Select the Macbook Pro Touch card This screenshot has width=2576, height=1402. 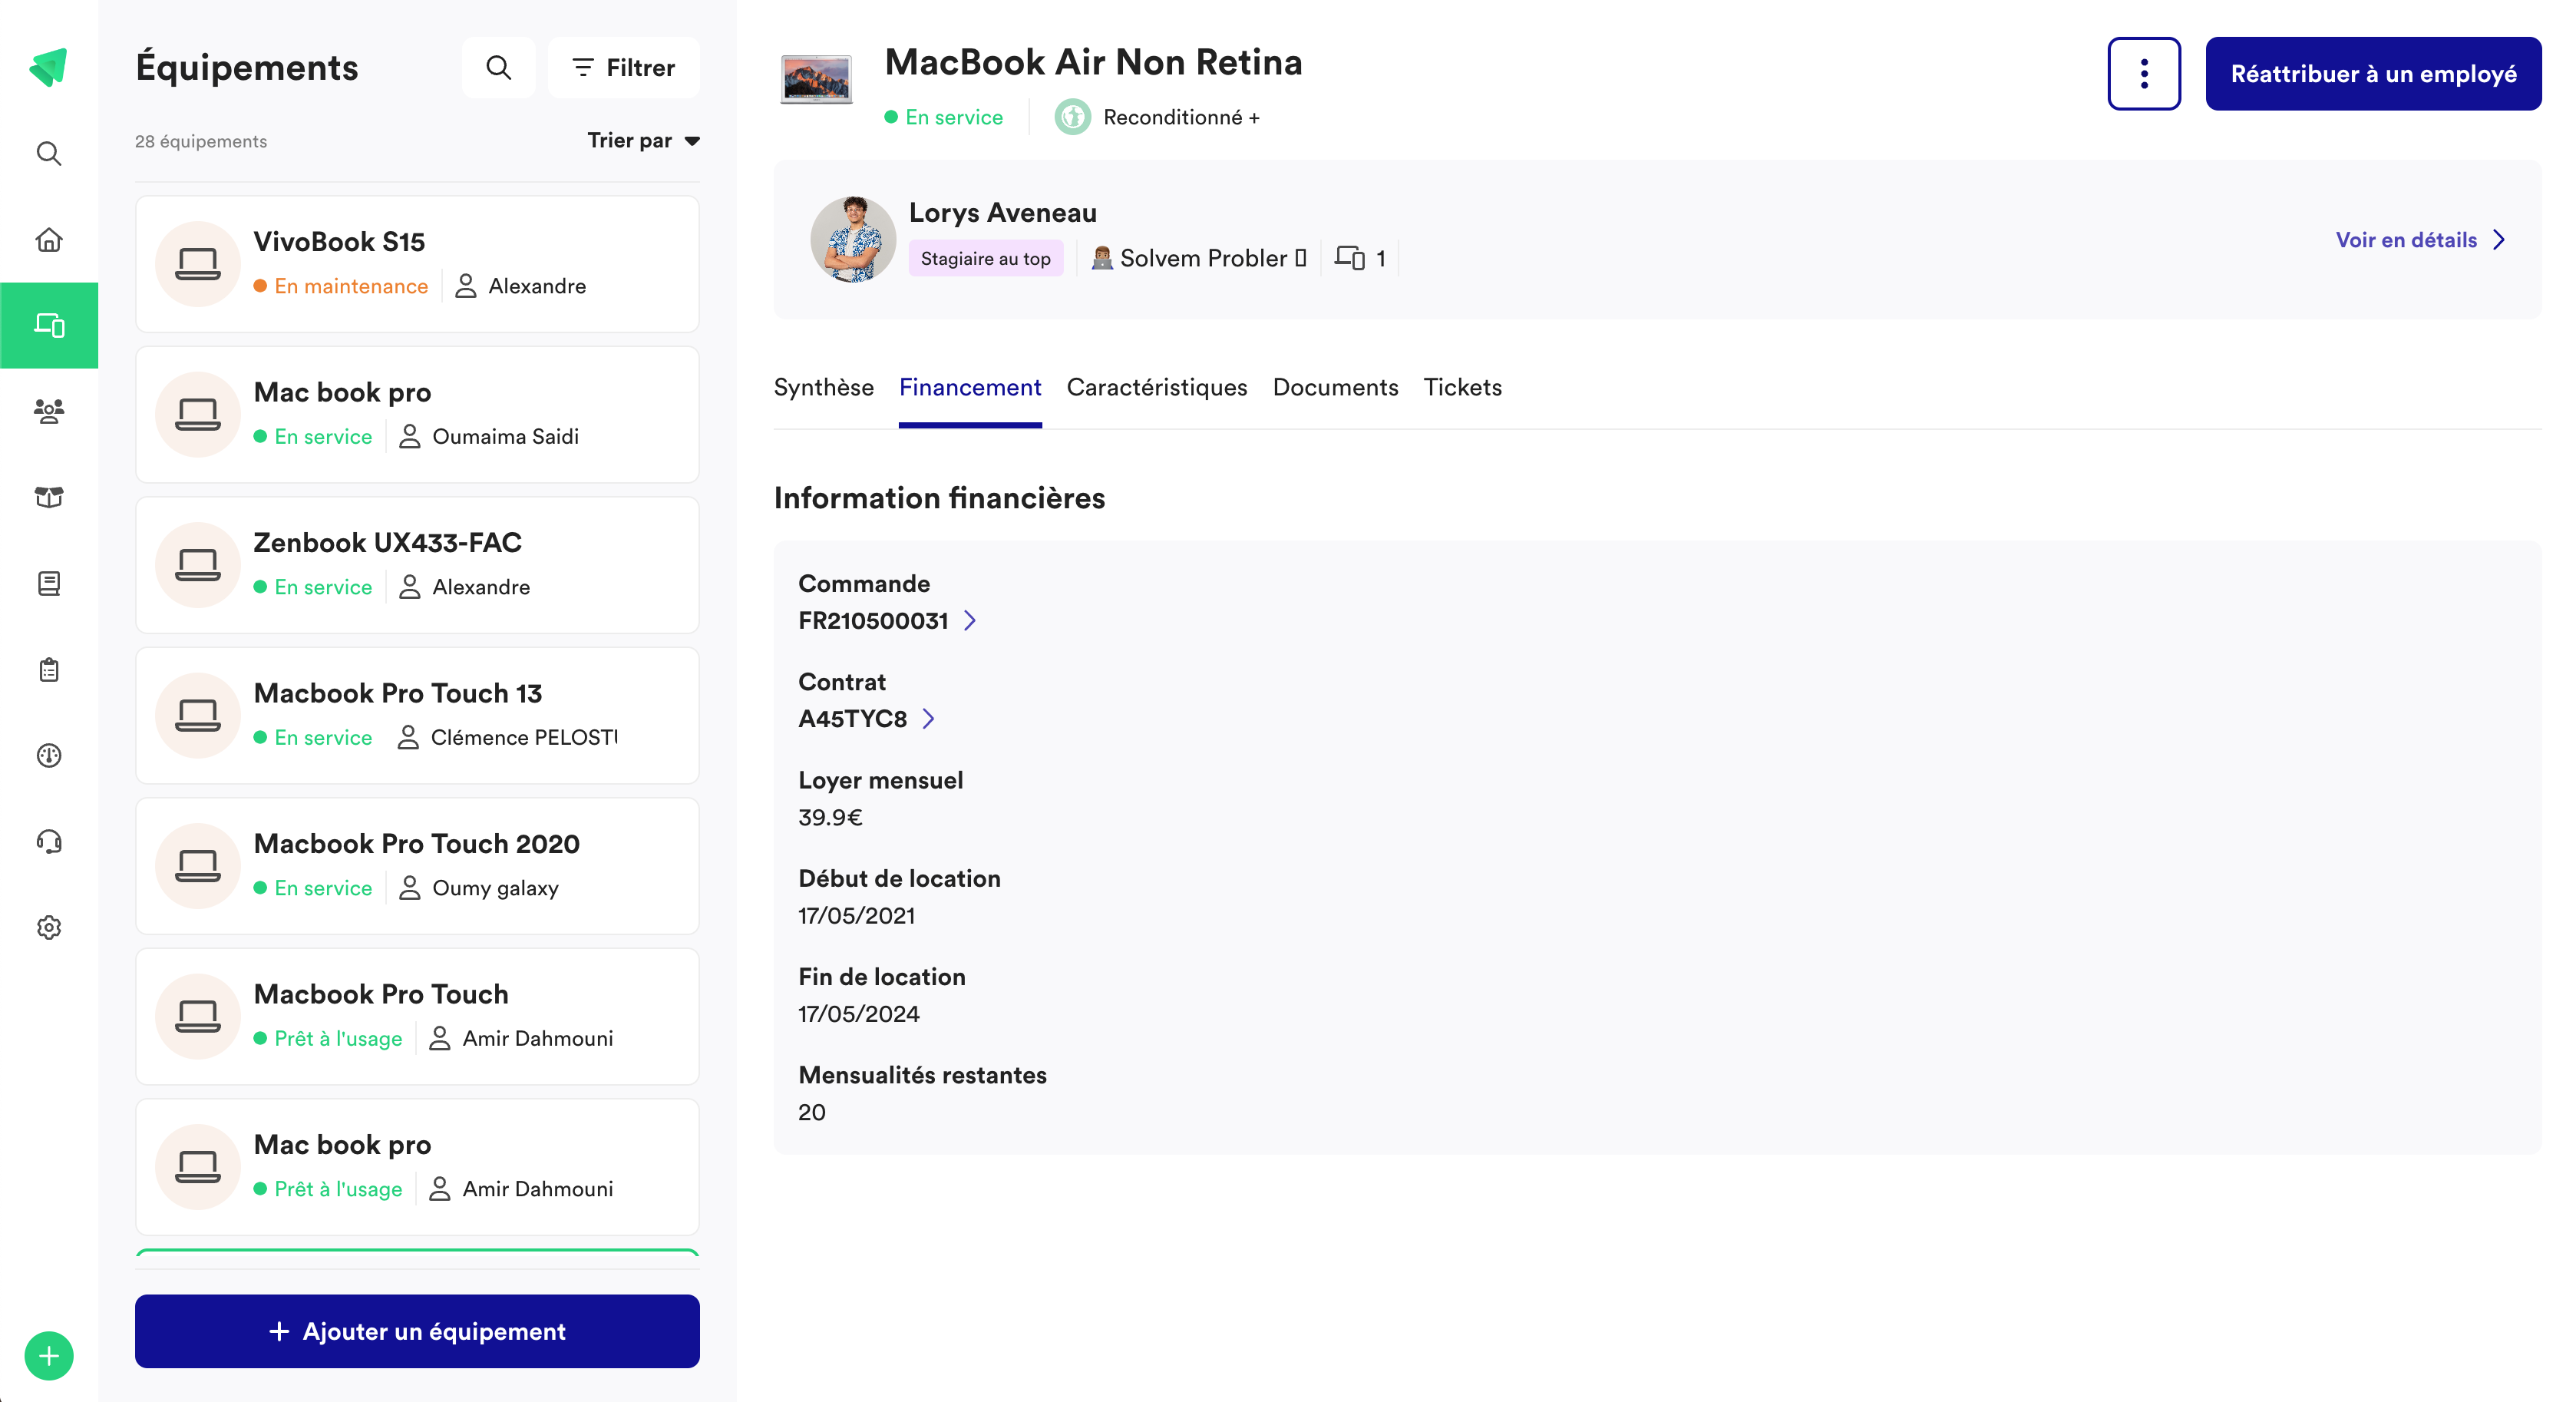(x=417, y=1017)
